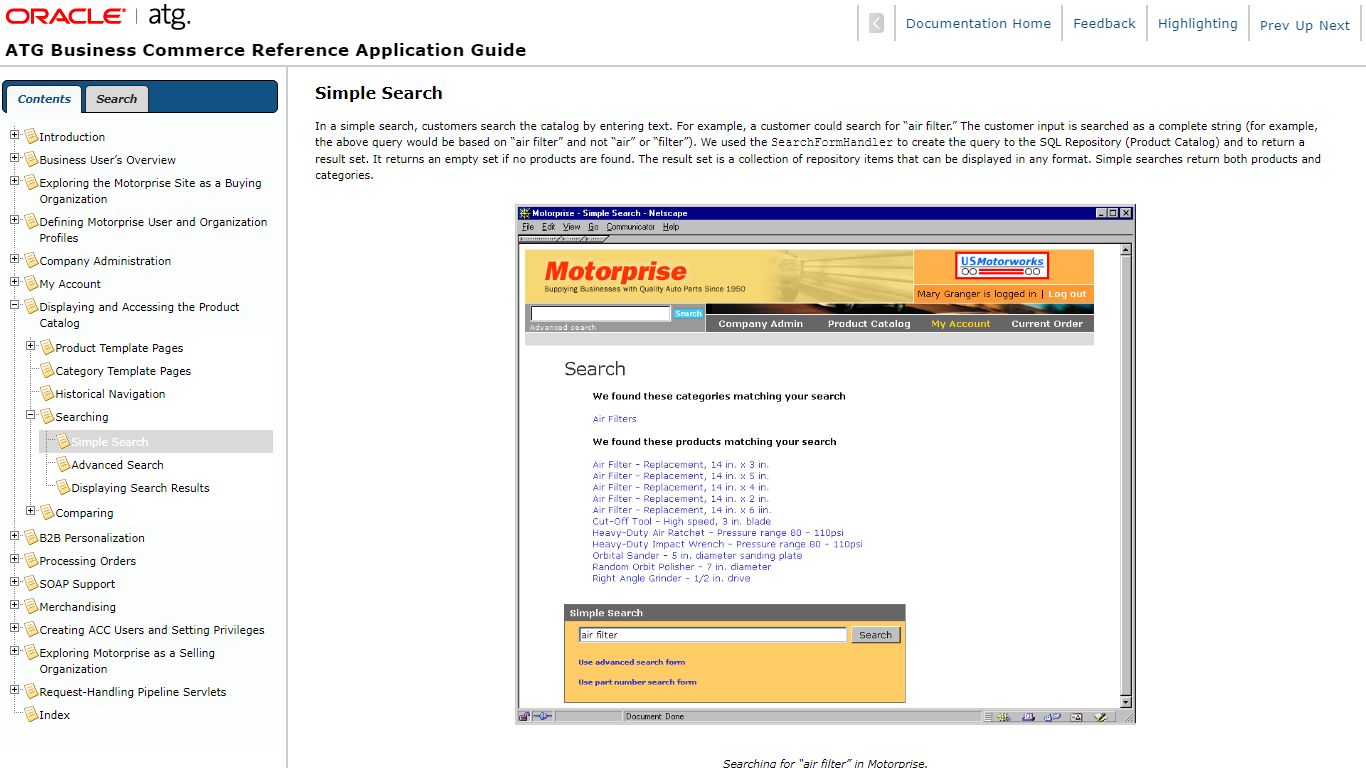Screen dimensions: 1366x768
Task: Click the Oracle ATG logo
Action: click(x=97, y=16)
